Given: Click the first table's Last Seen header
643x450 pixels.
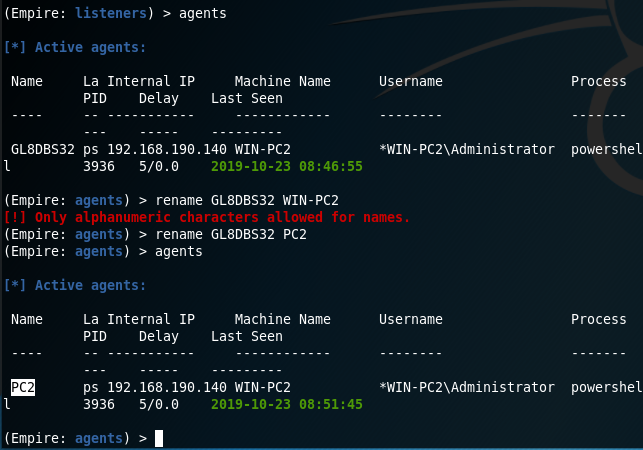Looking at the screenshot, I should point(247,98).
